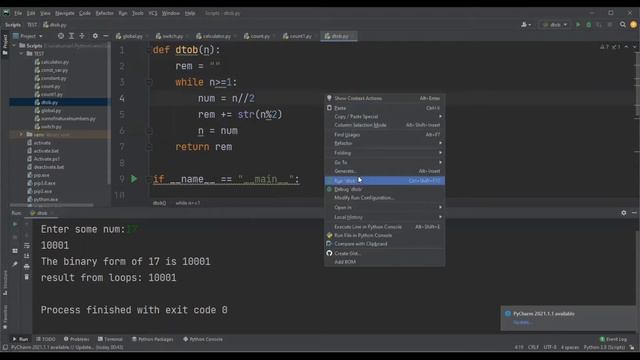Click the user account icon in toolbar
Viewport: 640px width, 360px height.
(x=526, y=25)
